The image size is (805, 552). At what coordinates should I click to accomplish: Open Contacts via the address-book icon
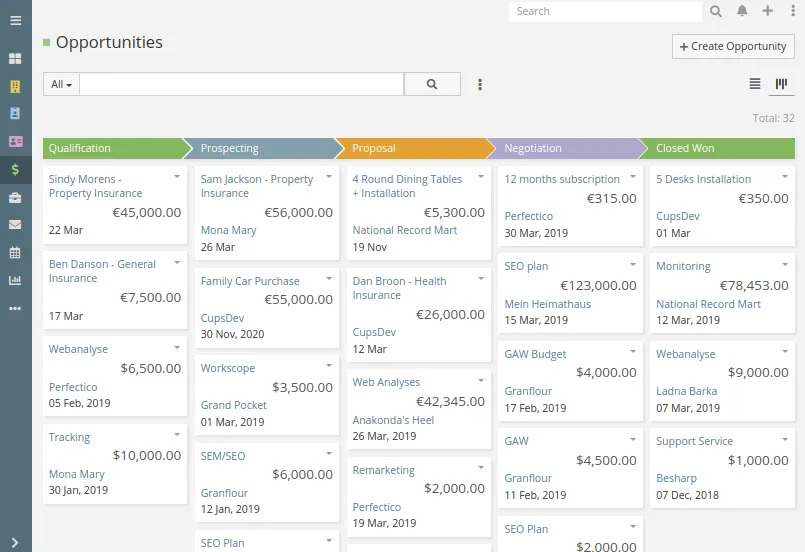click(15, 113)
